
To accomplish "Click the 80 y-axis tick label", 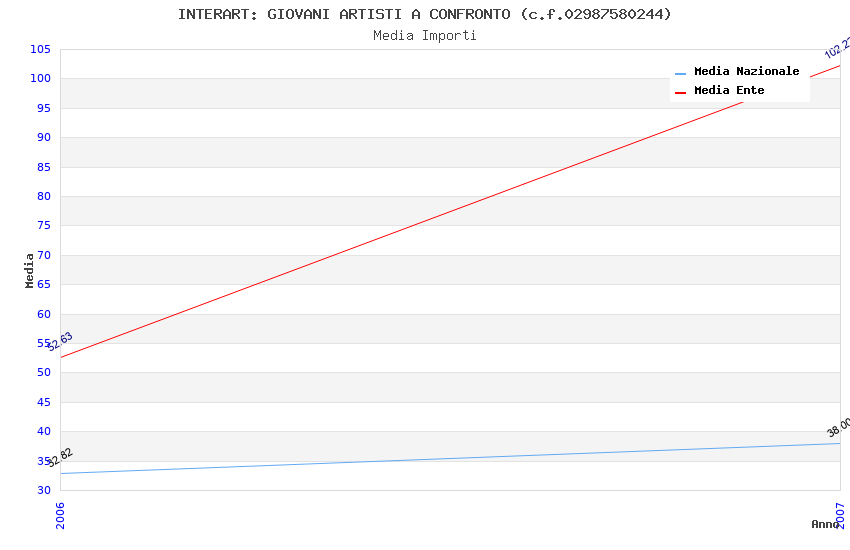I will (x=44, y=196).
